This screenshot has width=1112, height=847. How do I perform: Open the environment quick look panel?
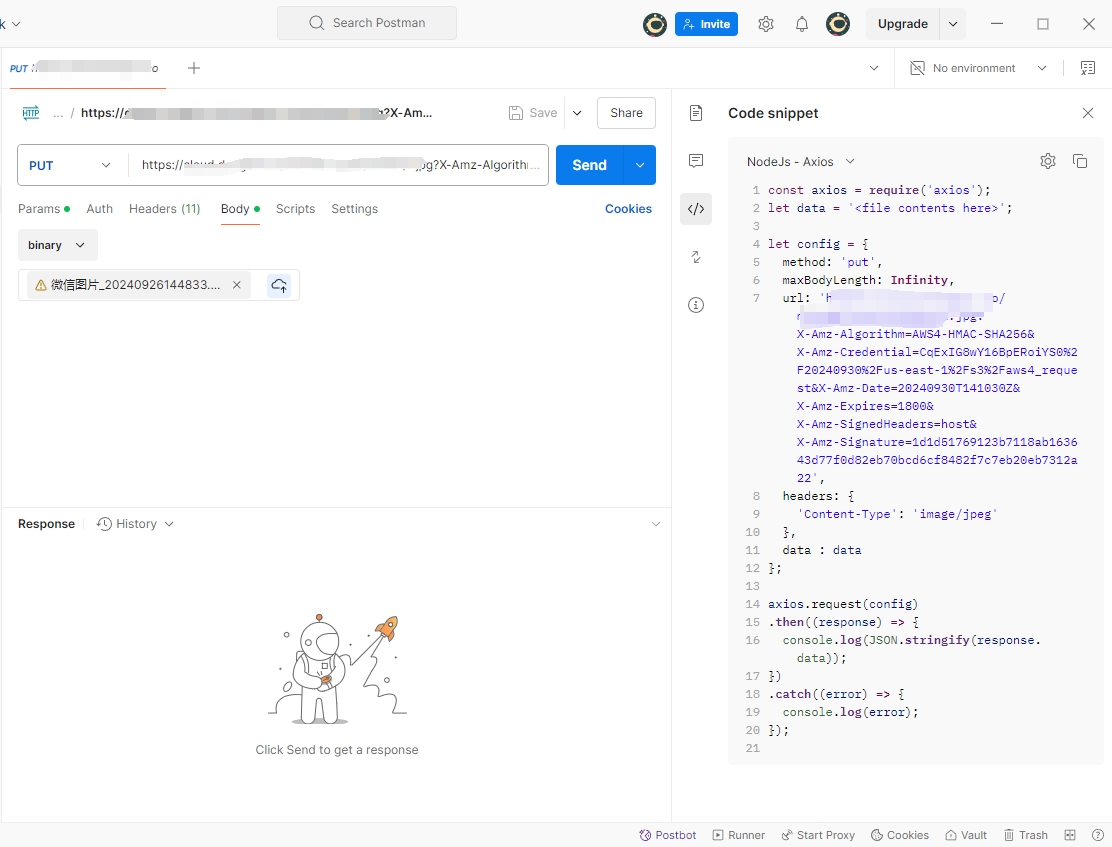coord(1087,68)
